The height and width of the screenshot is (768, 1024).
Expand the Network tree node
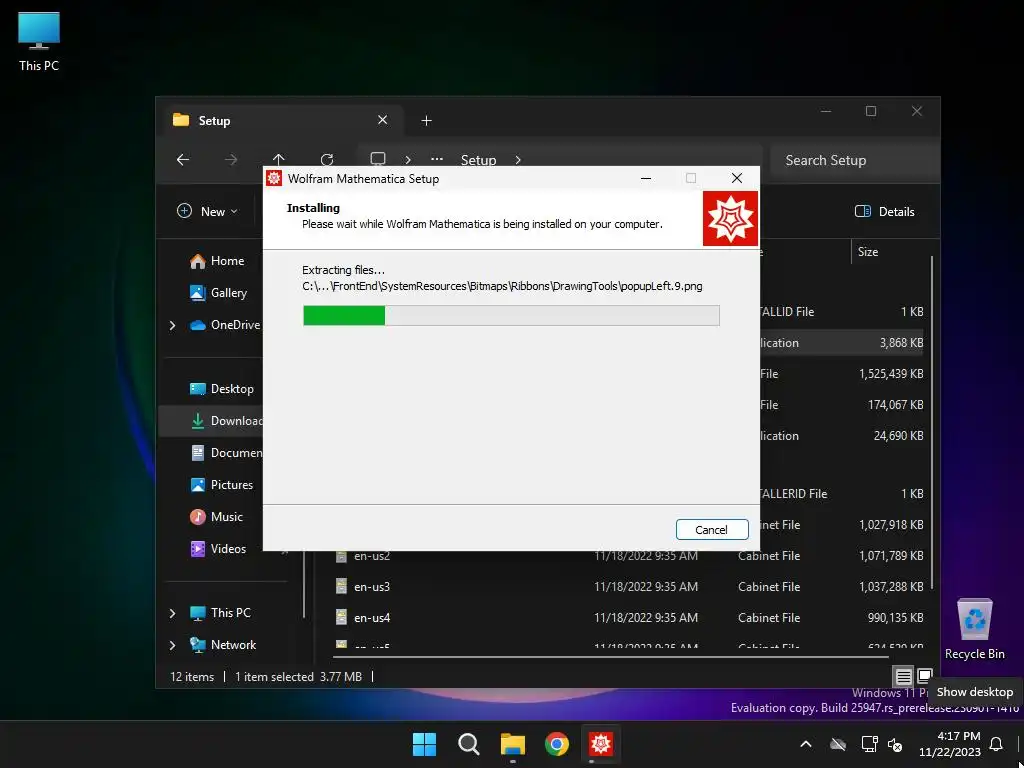(x=172, y=645)
